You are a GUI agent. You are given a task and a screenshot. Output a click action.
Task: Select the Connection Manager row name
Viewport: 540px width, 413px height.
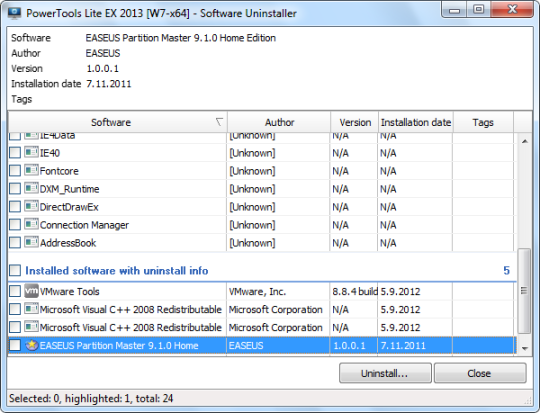84,225
